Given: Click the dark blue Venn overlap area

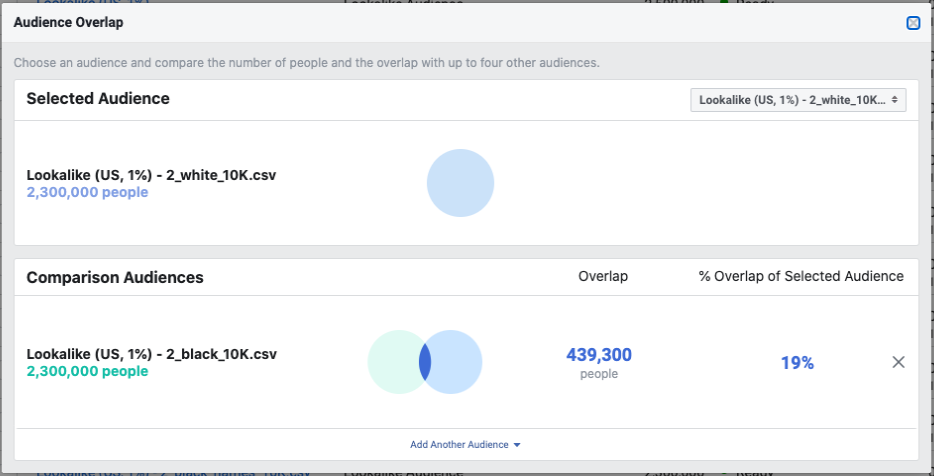Looking at the screenshot, I should (x=425, y=362).
